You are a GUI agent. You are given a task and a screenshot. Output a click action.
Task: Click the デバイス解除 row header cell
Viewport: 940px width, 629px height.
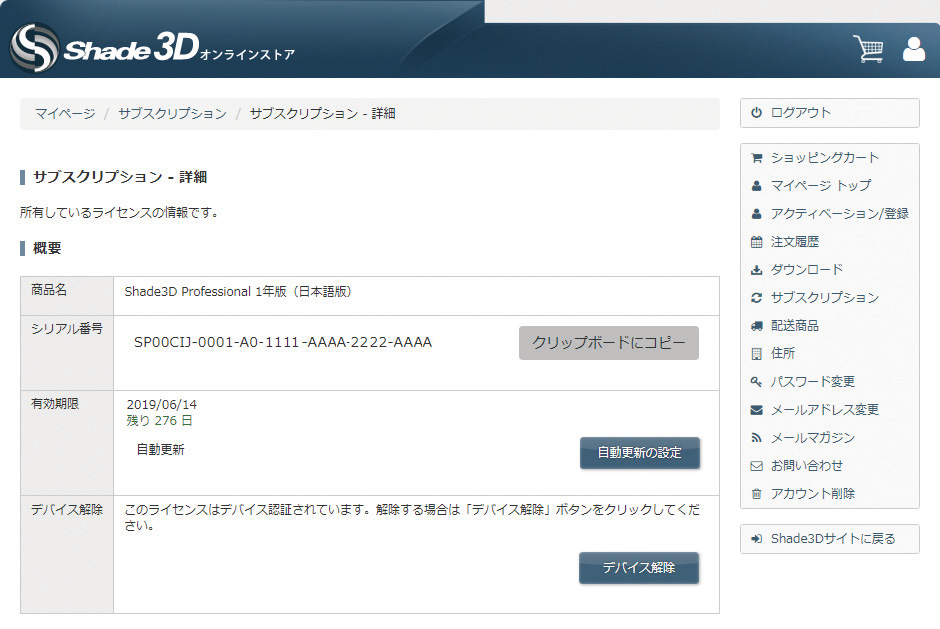[67, 555]
